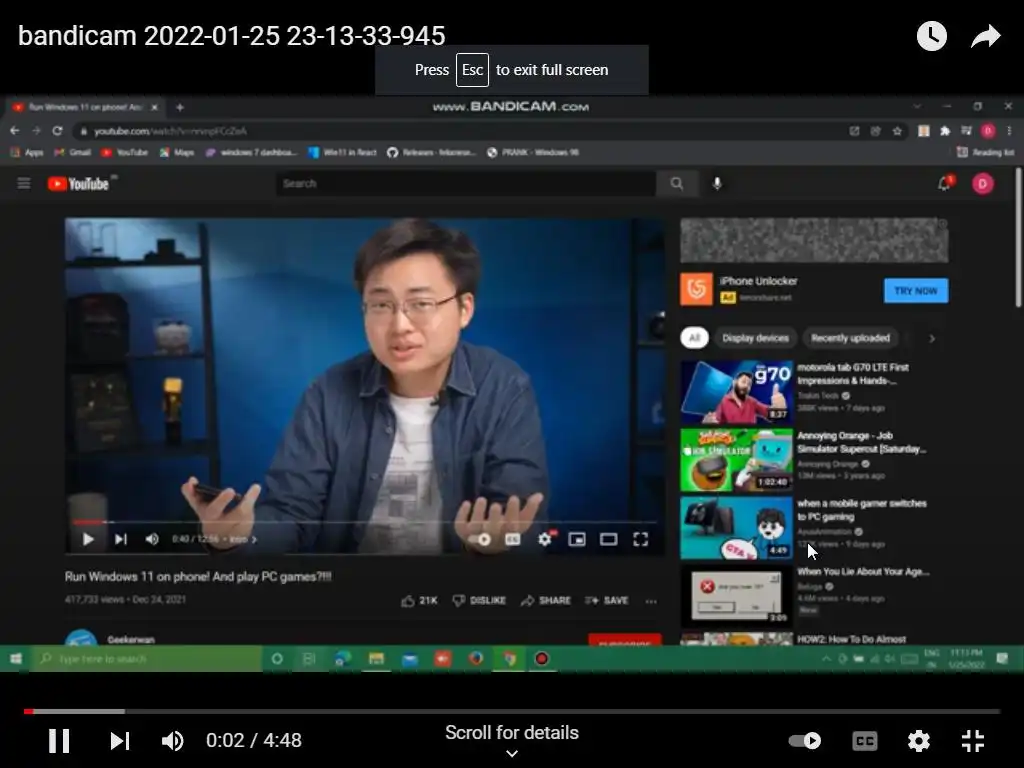Focus the YouTube Search field
This screenshot has height=768, width=1024.
(x=466, y=184)
